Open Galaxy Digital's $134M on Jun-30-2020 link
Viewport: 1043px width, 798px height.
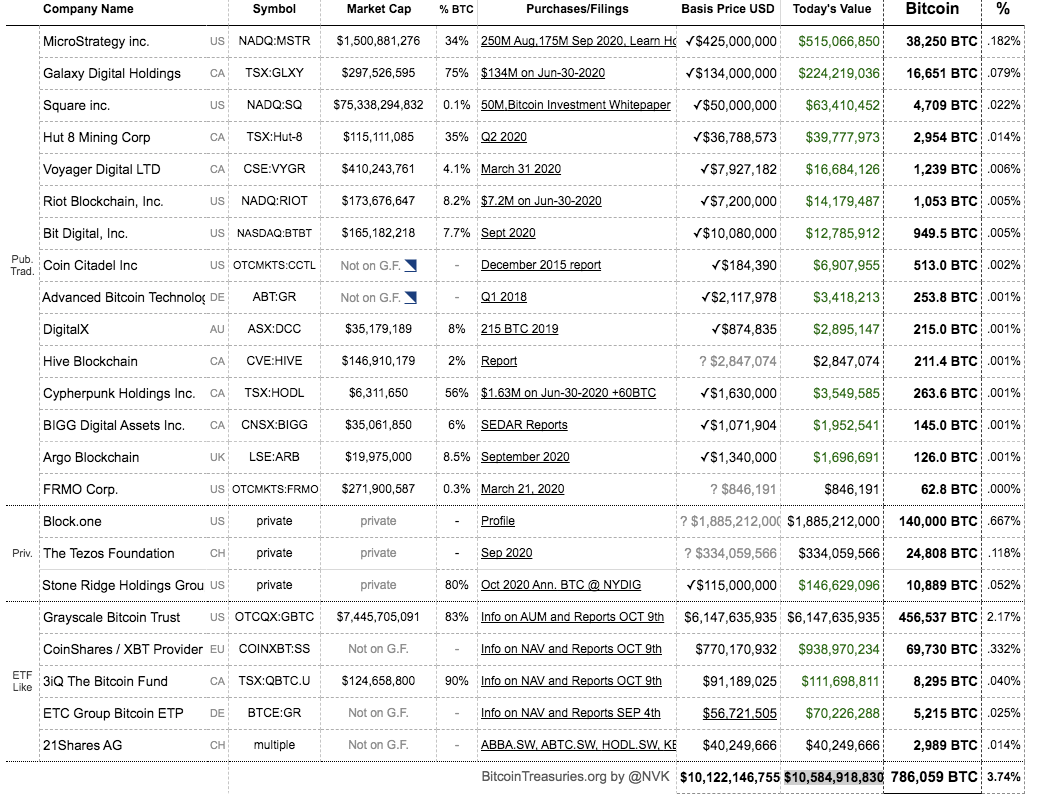point(545,73)
